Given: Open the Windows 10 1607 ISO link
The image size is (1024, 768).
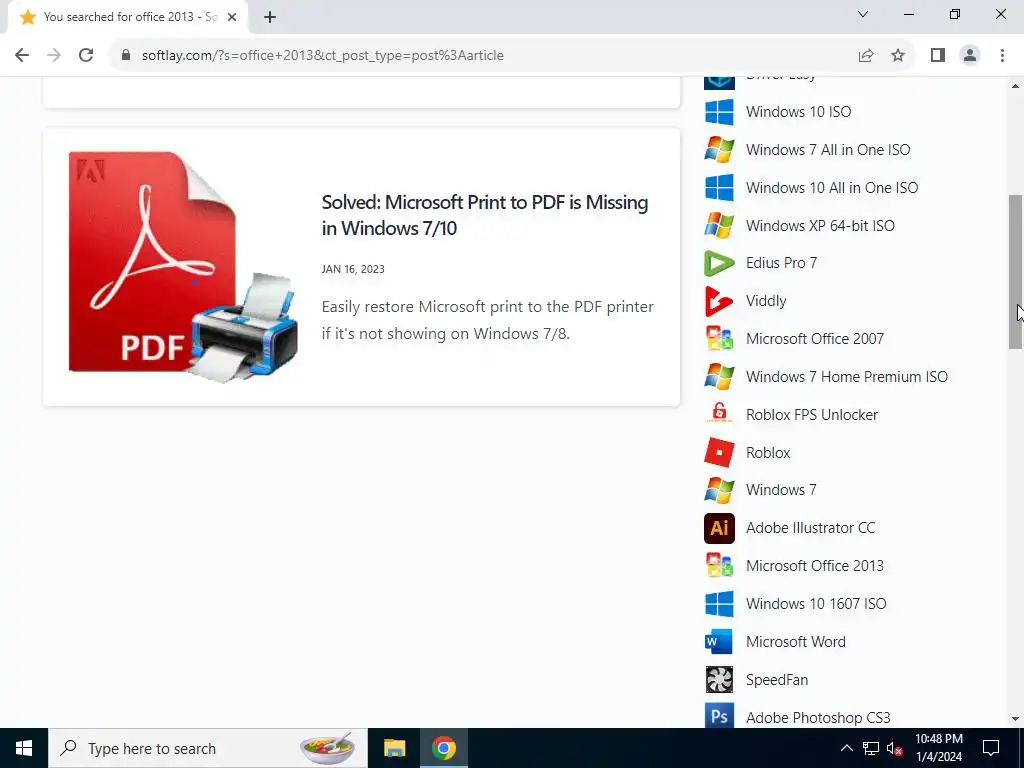Looking at the screenshot, I should tap(816, 603).
